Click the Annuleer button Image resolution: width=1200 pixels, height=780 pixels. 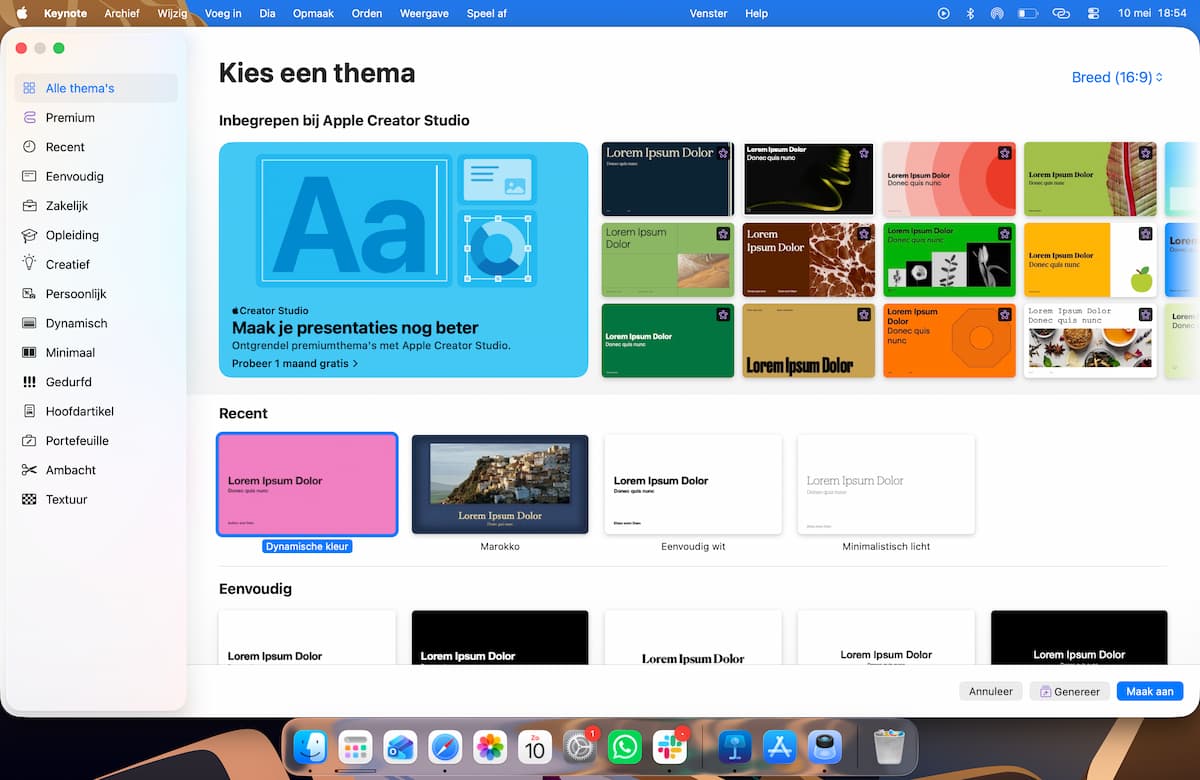click(x=991, y=691)
